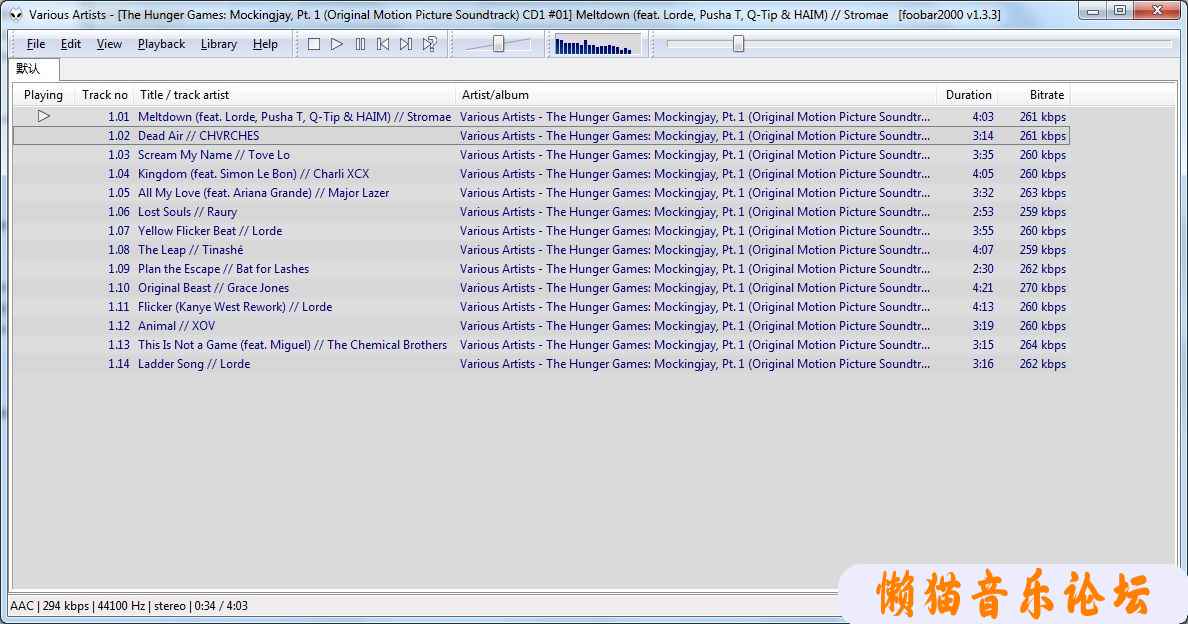The image size is (1188, 624).
Task: Maximize the foobar2000 window
Action: coord(1120,11)
